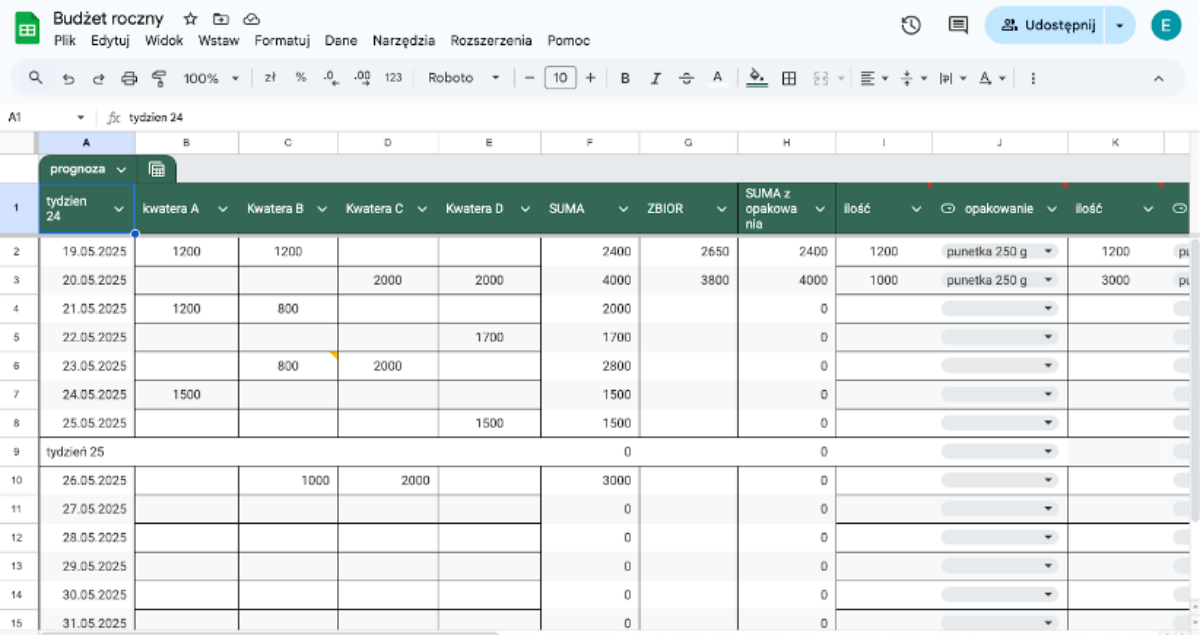Click the font size input field

coord(560,78)
